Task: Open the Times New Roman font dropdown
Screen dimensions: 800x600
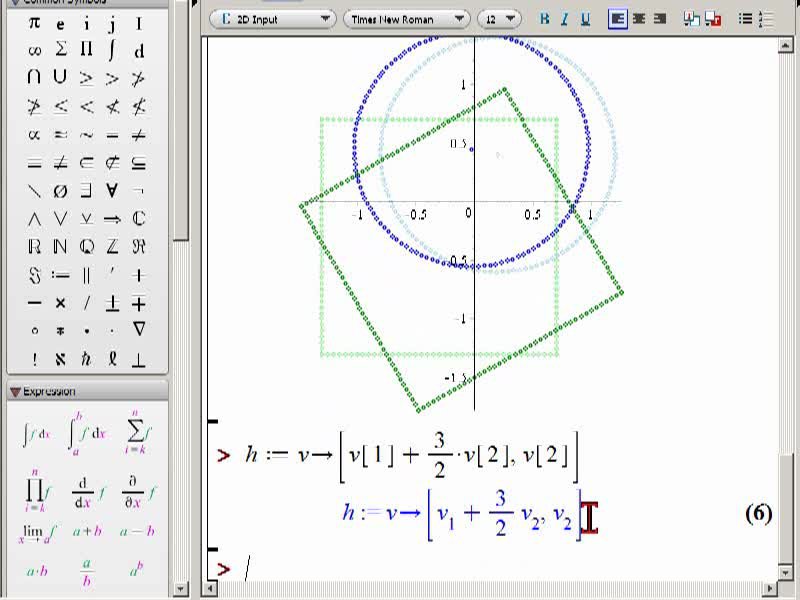Action: (x=407, y=19)
